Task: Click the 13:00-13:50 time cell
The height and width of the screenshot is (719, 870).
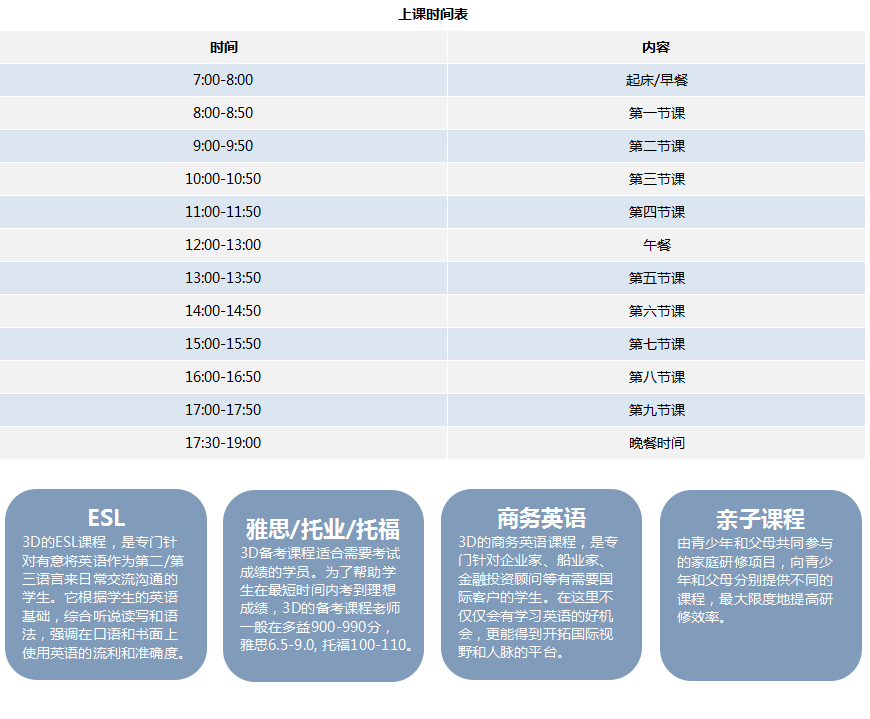Action: tap(224, 278)
